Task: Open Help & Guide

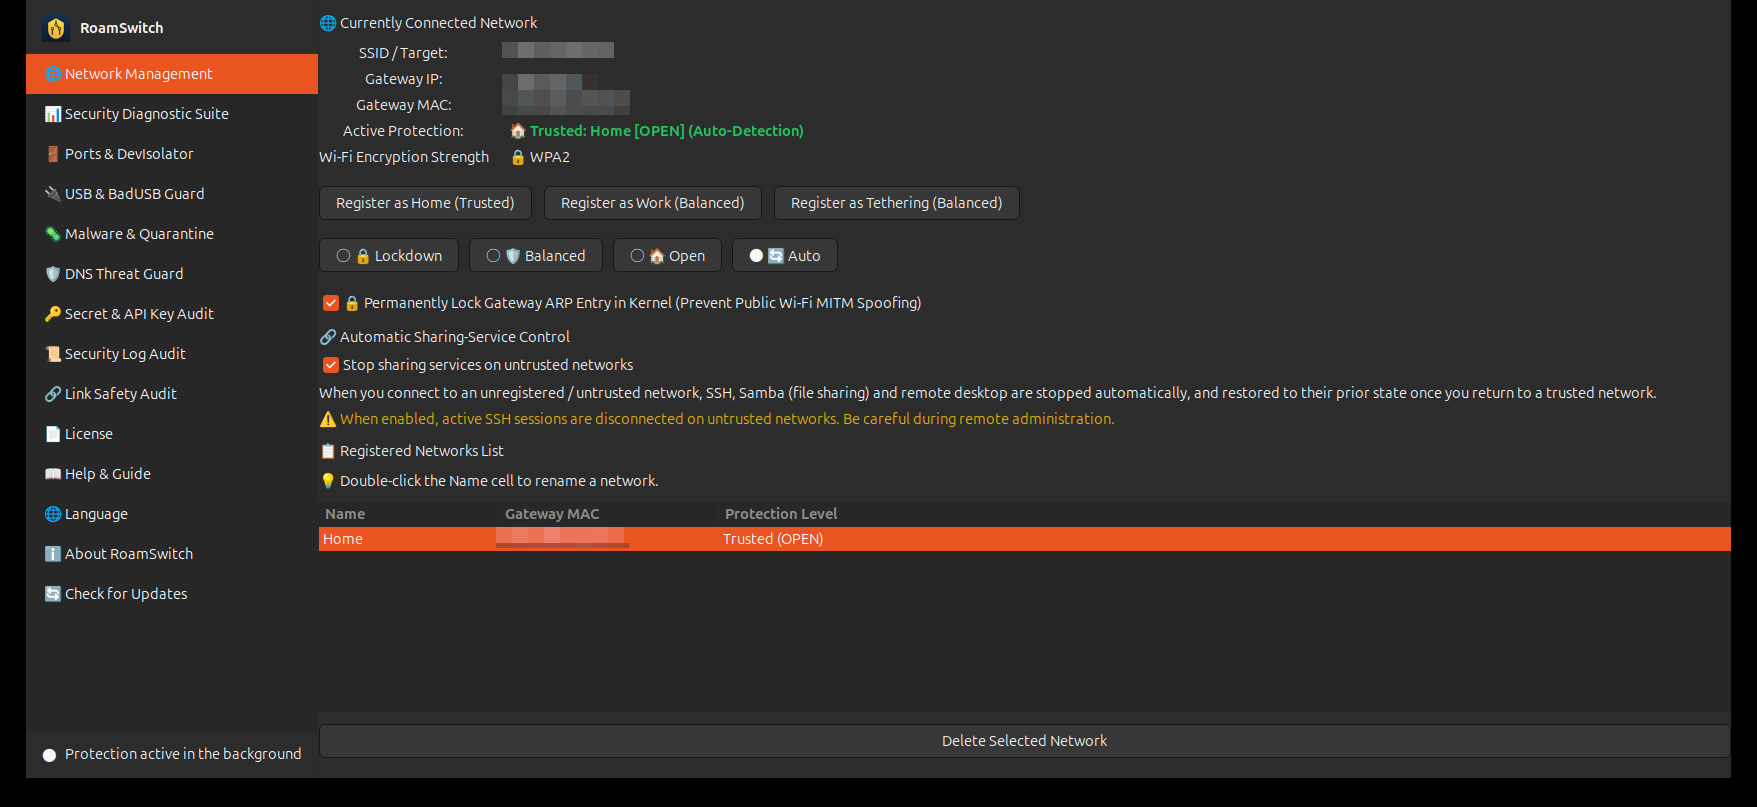Action: tap(172, 474)
